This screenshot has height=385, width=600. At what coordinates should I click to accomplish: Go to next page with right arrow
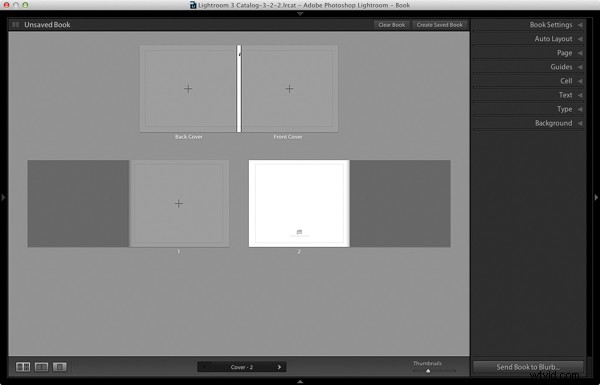click(279, 367)
